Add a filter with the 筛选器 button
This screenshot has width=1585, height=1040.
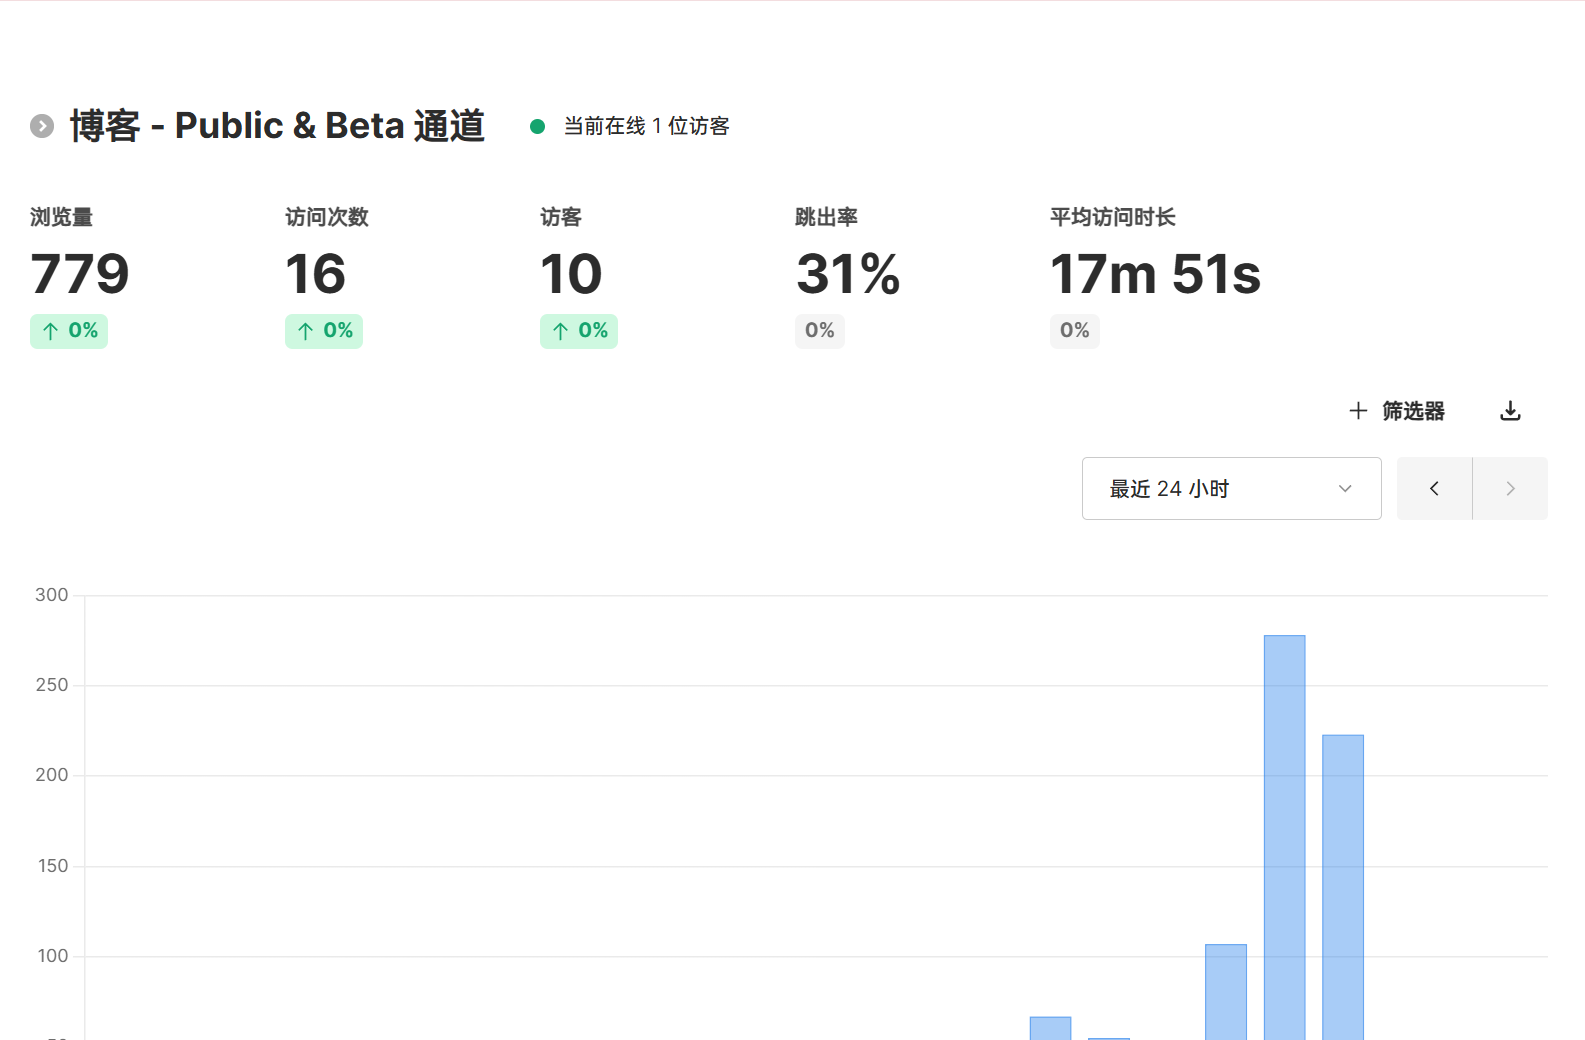(x=1397, y=411)
